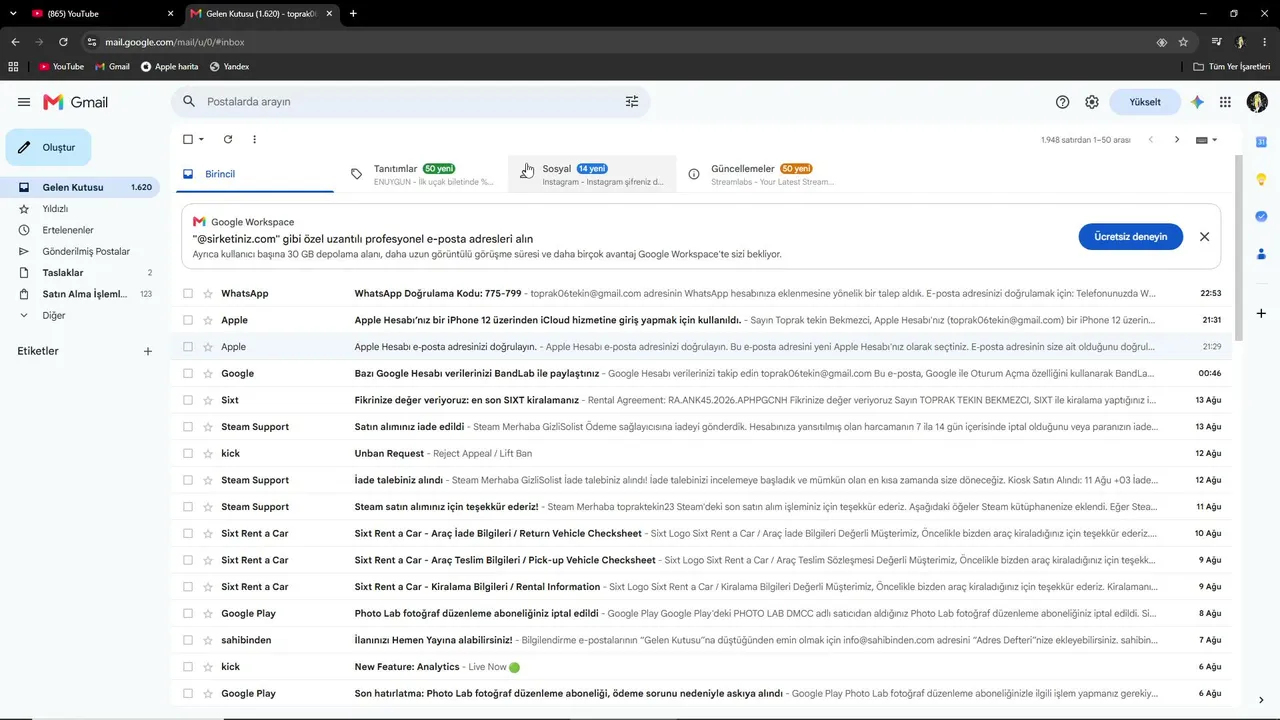Click the Ücretsiz deneyin button
Image resolution: width=1280 pixels, height=720 pixels.
[1130, 237]
